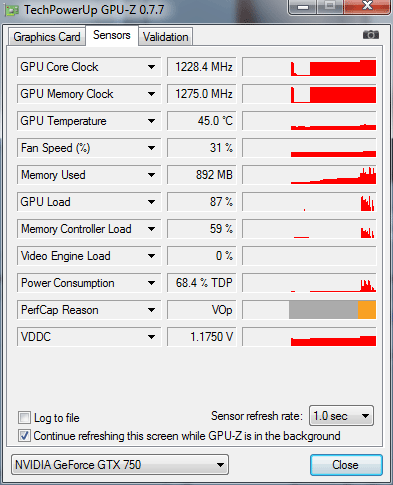Click the Close button

(x=346, y=465)
